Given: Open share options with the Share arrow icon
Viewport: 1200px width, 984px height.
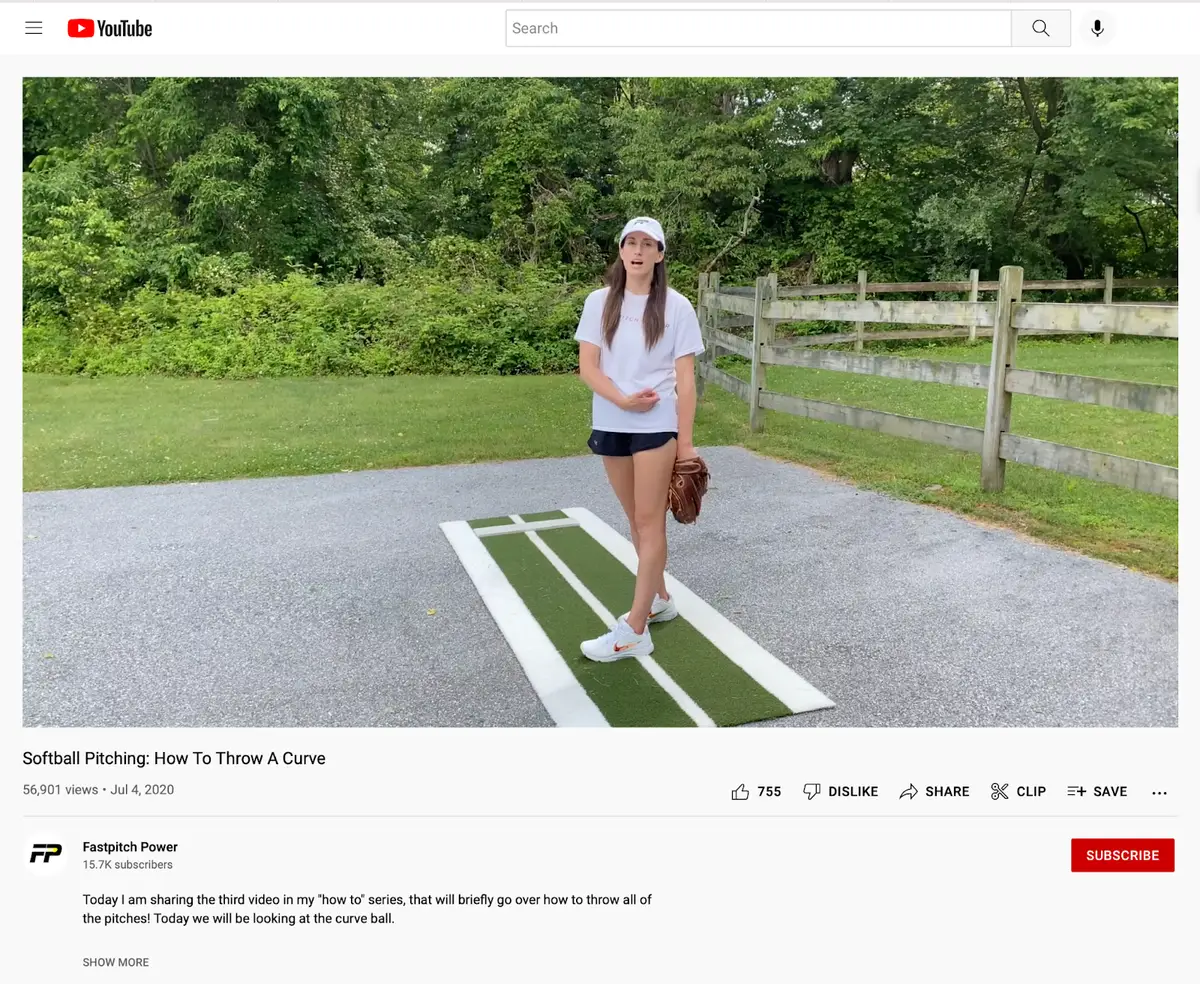Looking at the screenshot, I should coord(934,791).
